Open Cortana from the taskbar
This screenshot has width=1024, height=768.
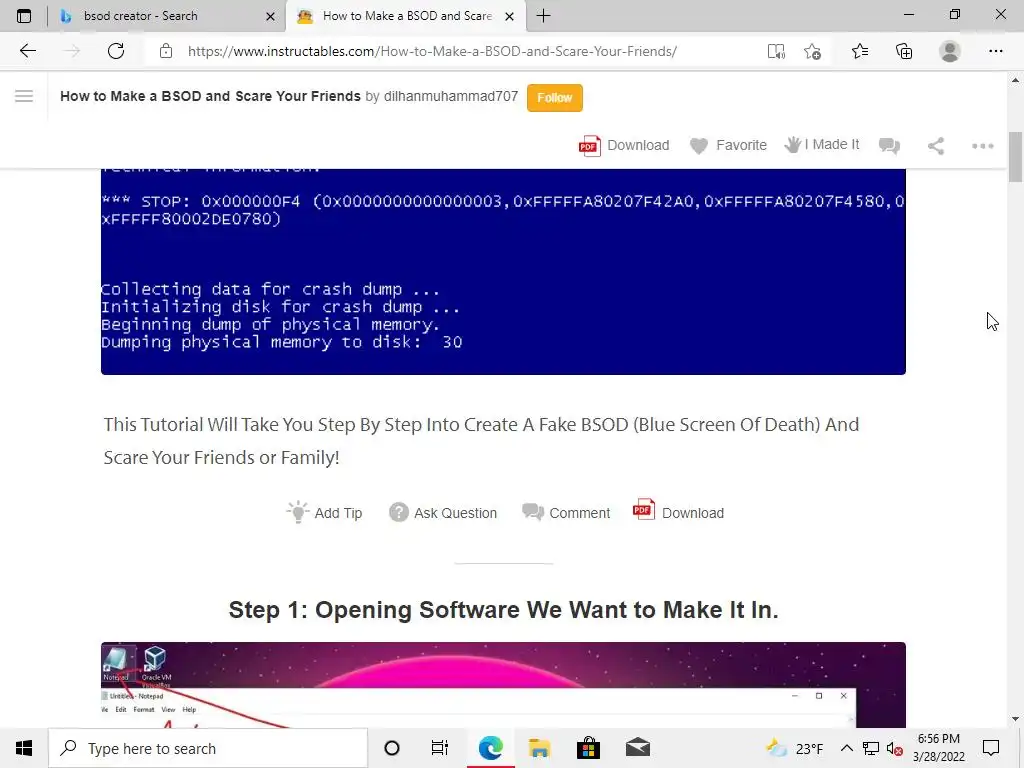[392, 748]
